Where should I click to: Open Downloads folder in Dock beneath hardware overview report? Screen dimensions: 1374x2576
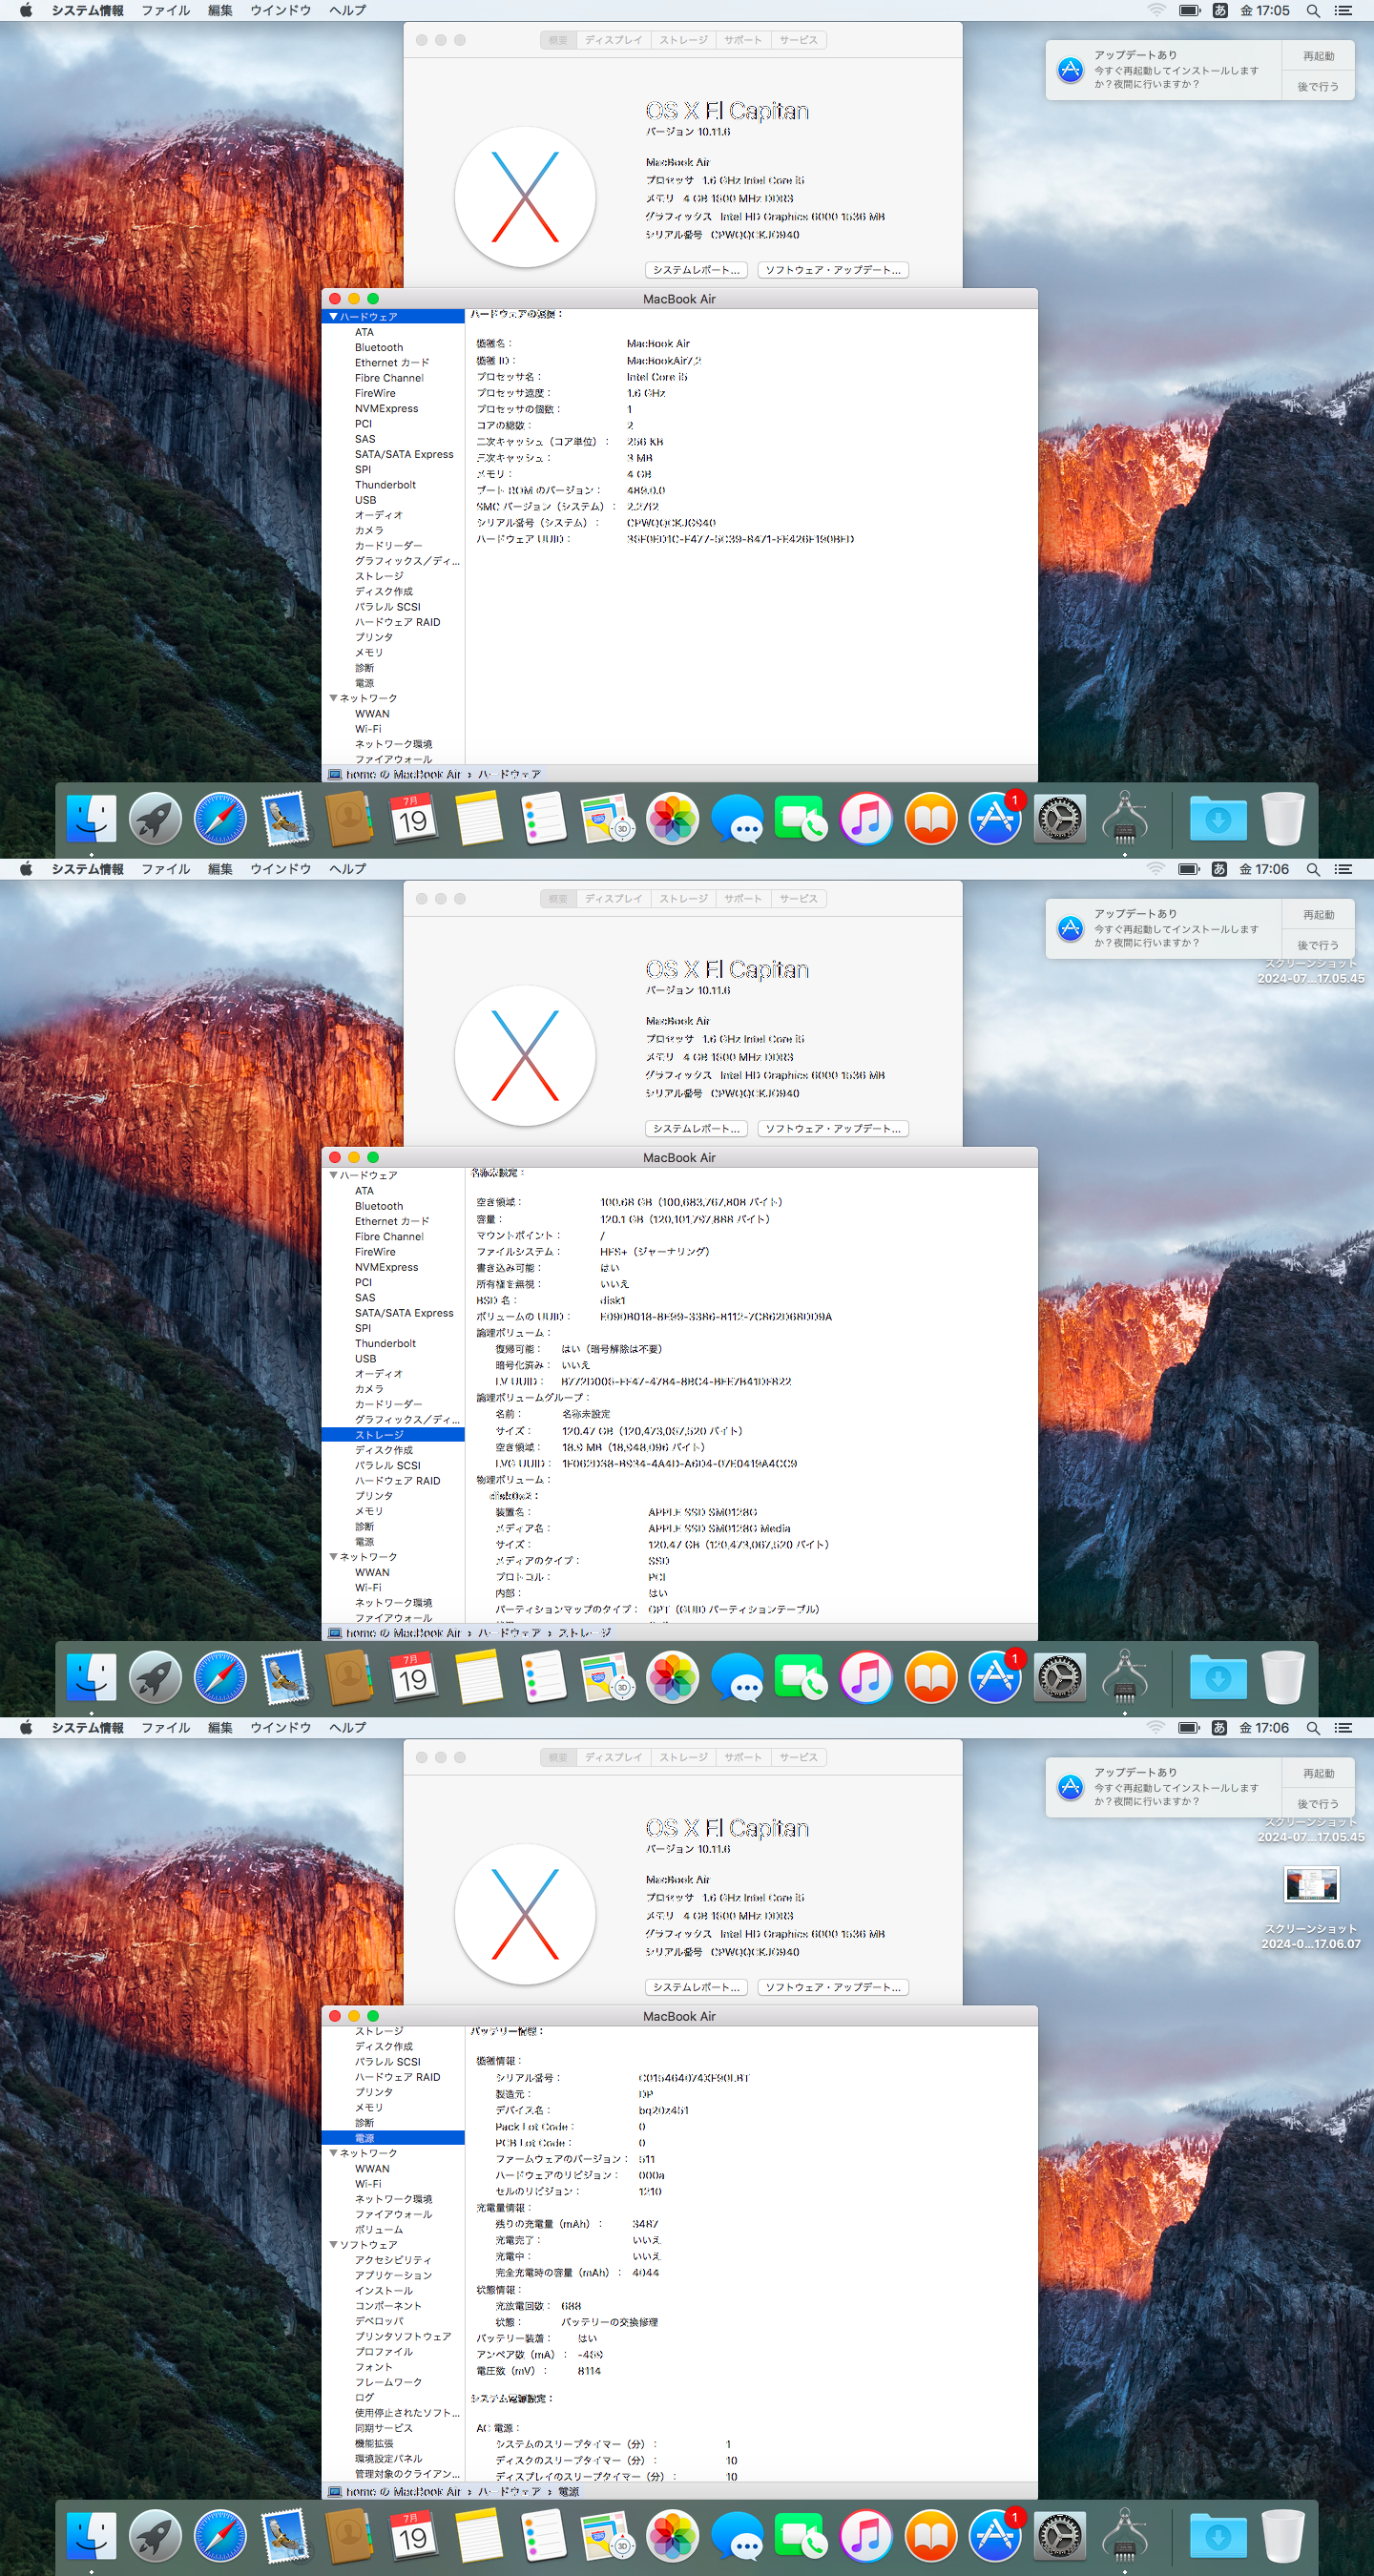coord(1218,819)
